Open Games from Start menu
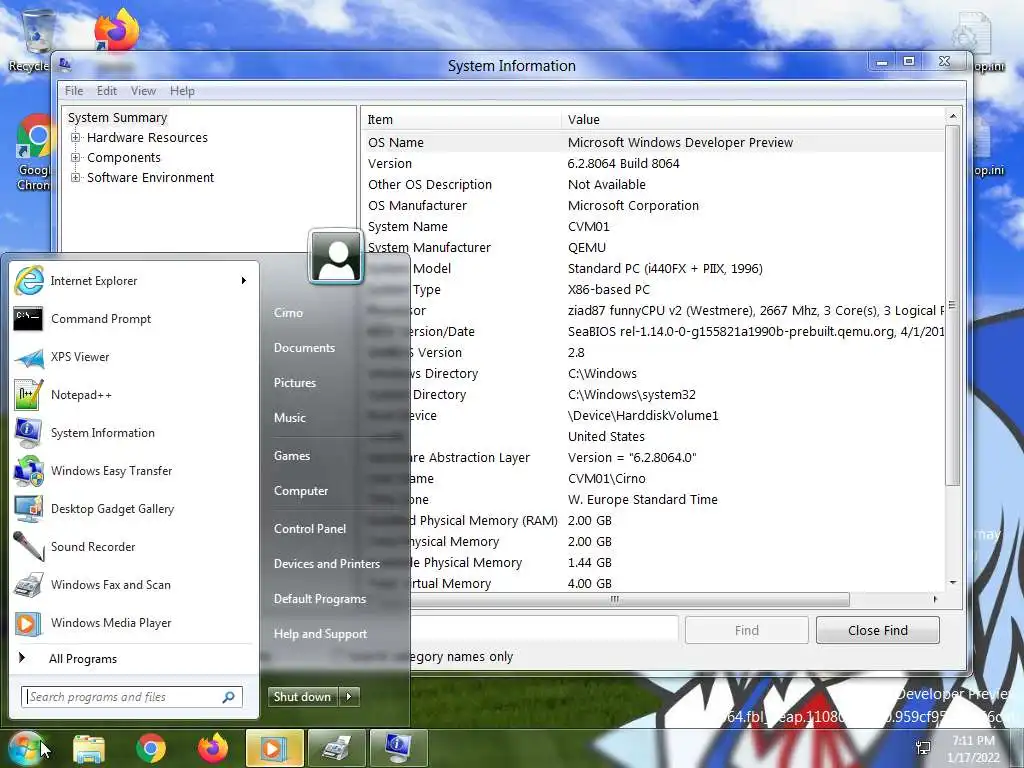This screenshot has width=1024, height=768. (x=292, y=456)
